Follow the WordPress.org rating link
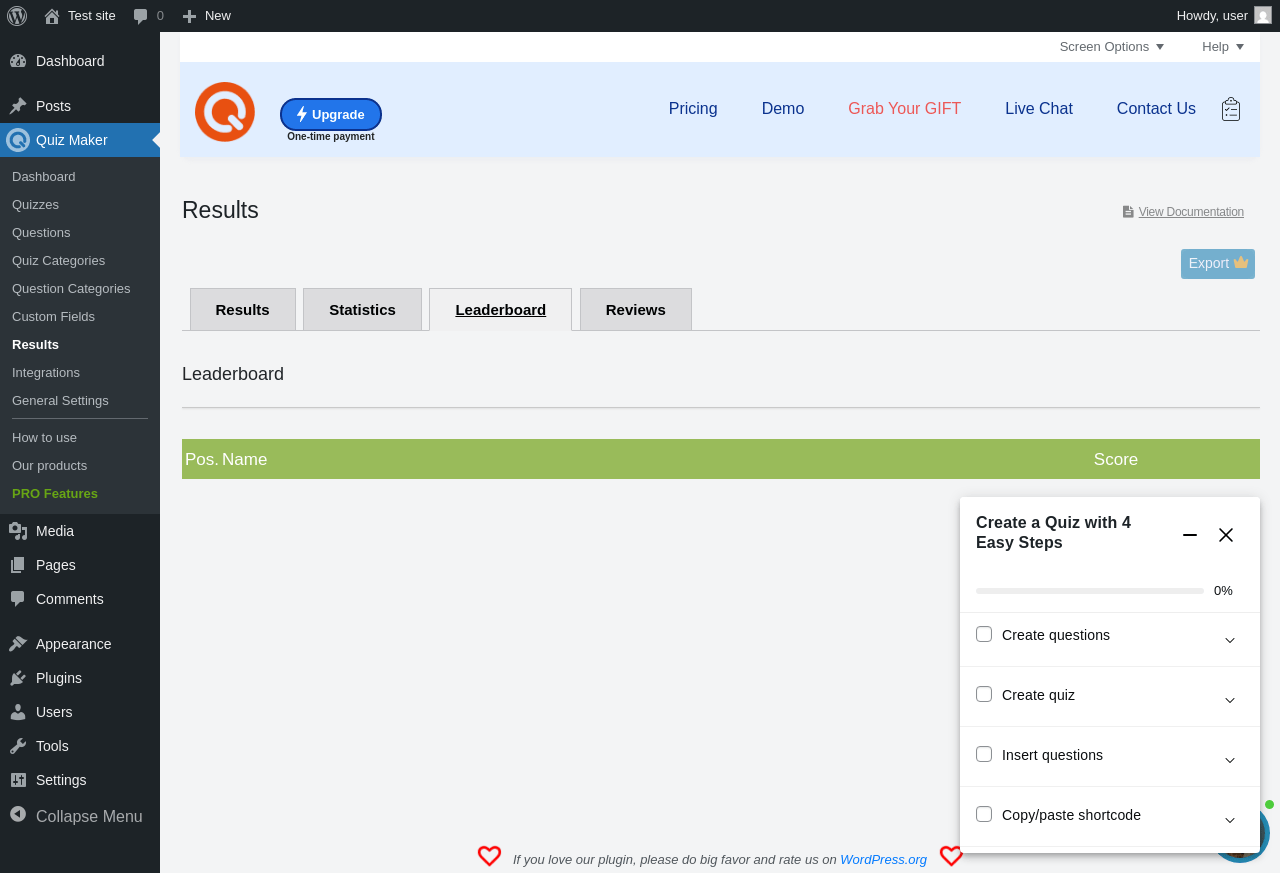Image resolution: width=1280 pixels, height=873 pixels. pyautogui.click(x=884, y=859)
